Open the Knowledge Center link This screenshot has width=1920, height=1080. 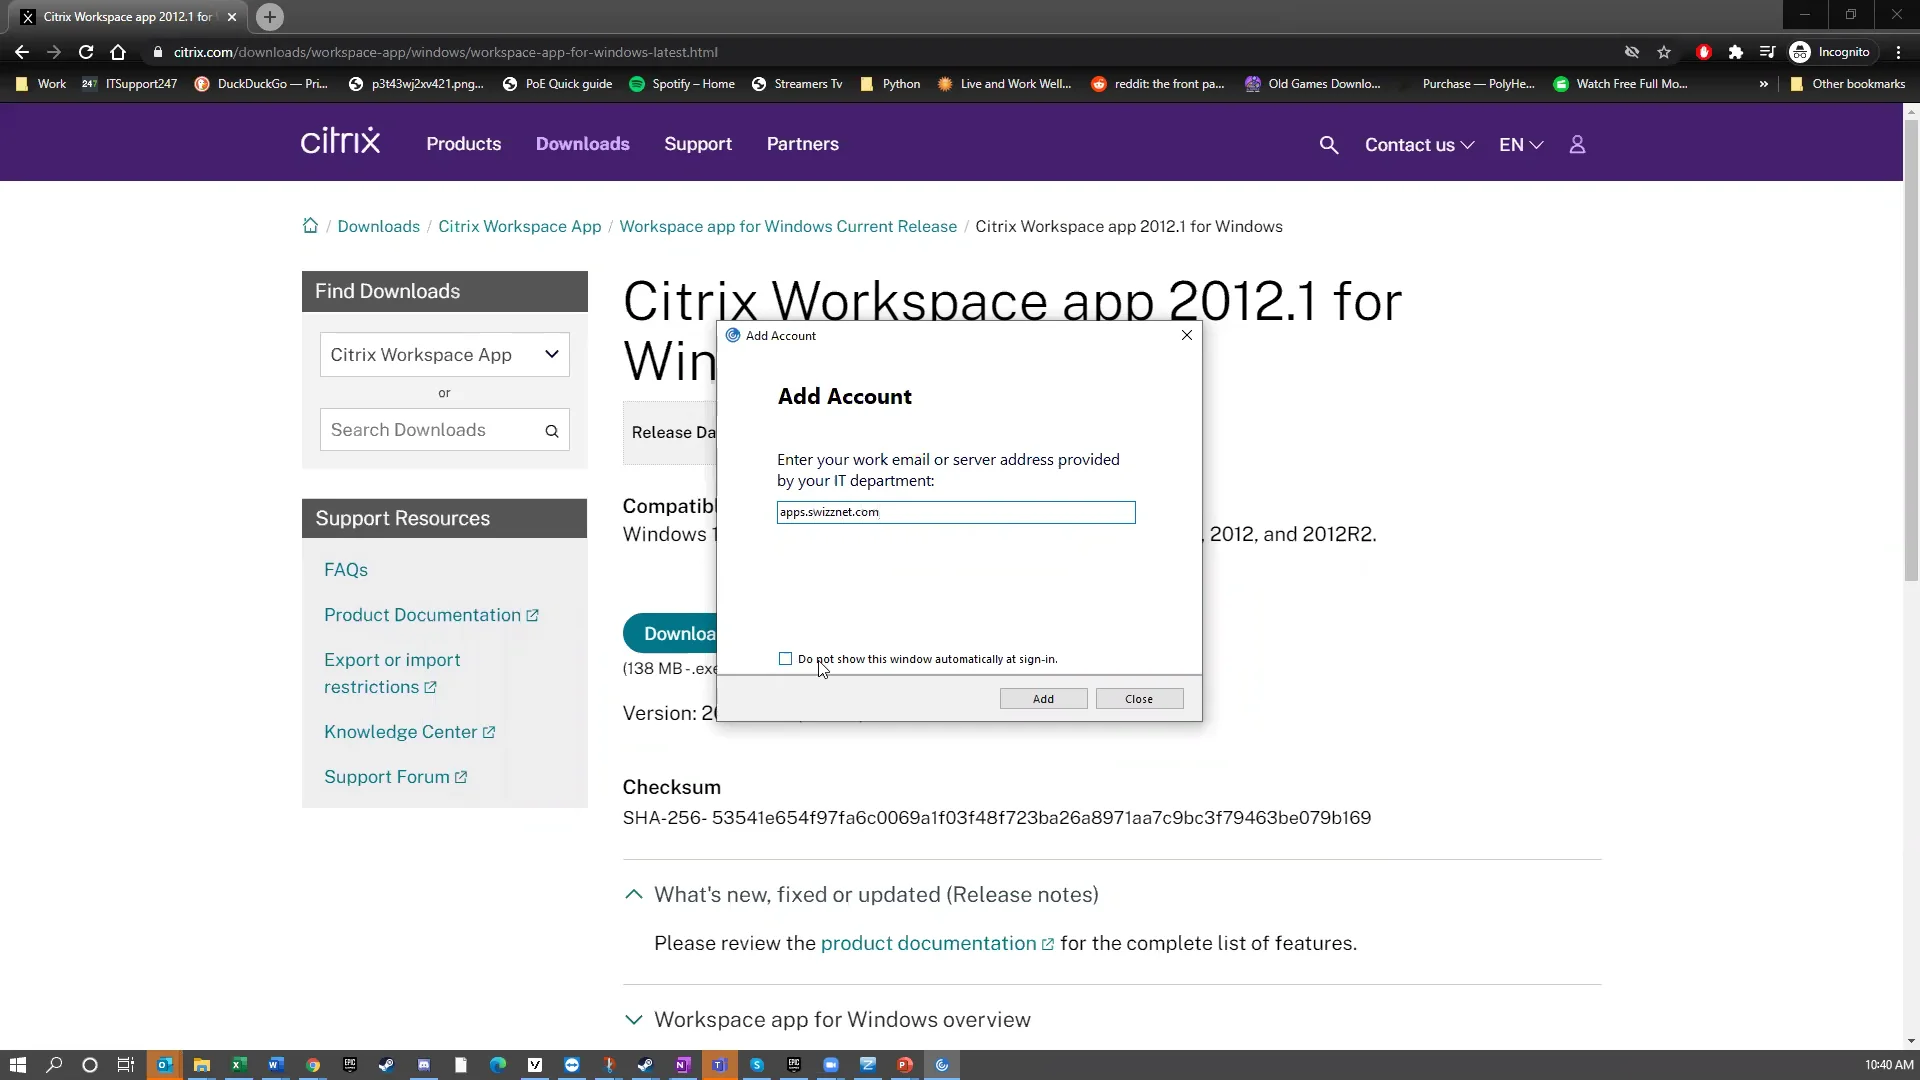(409, 732)
